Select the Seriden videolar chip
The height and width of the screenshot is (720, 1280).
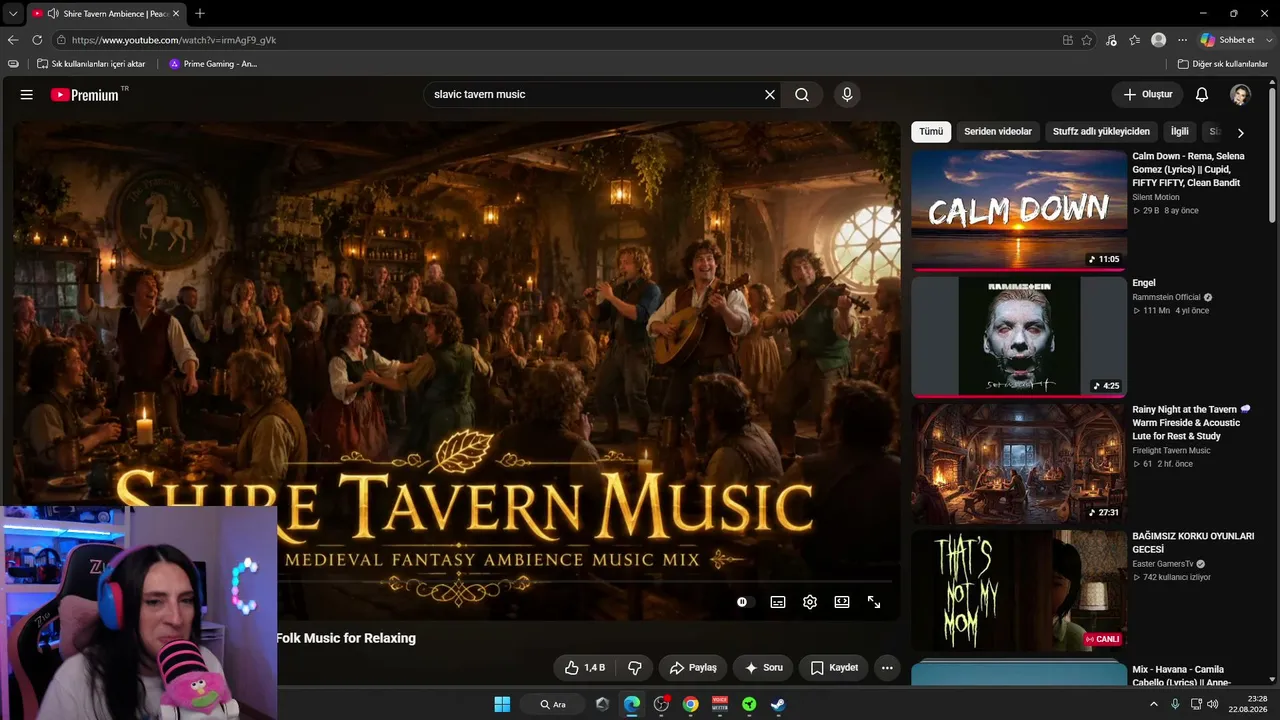coord(998,132)
